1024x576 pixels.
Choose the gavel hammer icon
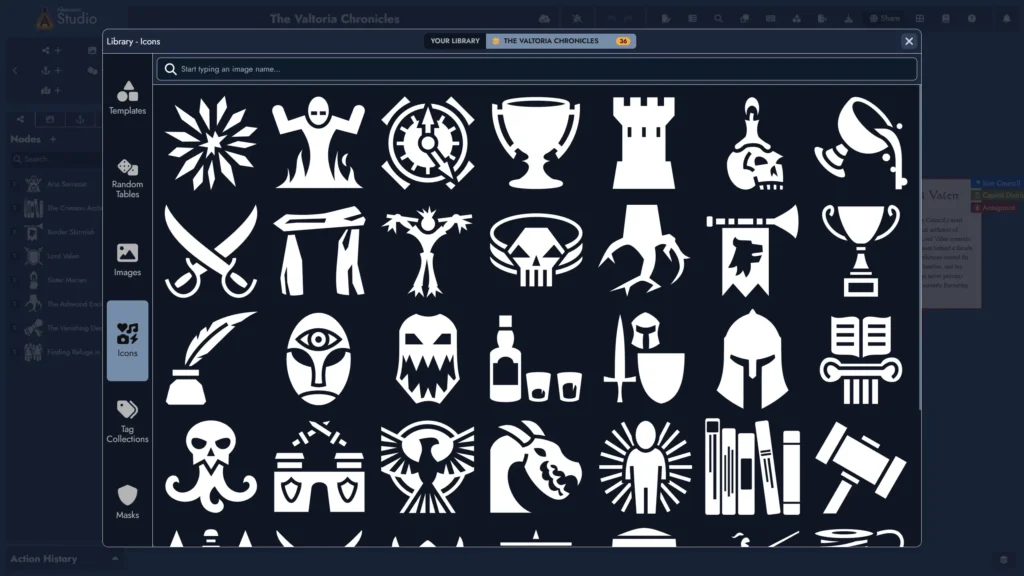point(860,466)
